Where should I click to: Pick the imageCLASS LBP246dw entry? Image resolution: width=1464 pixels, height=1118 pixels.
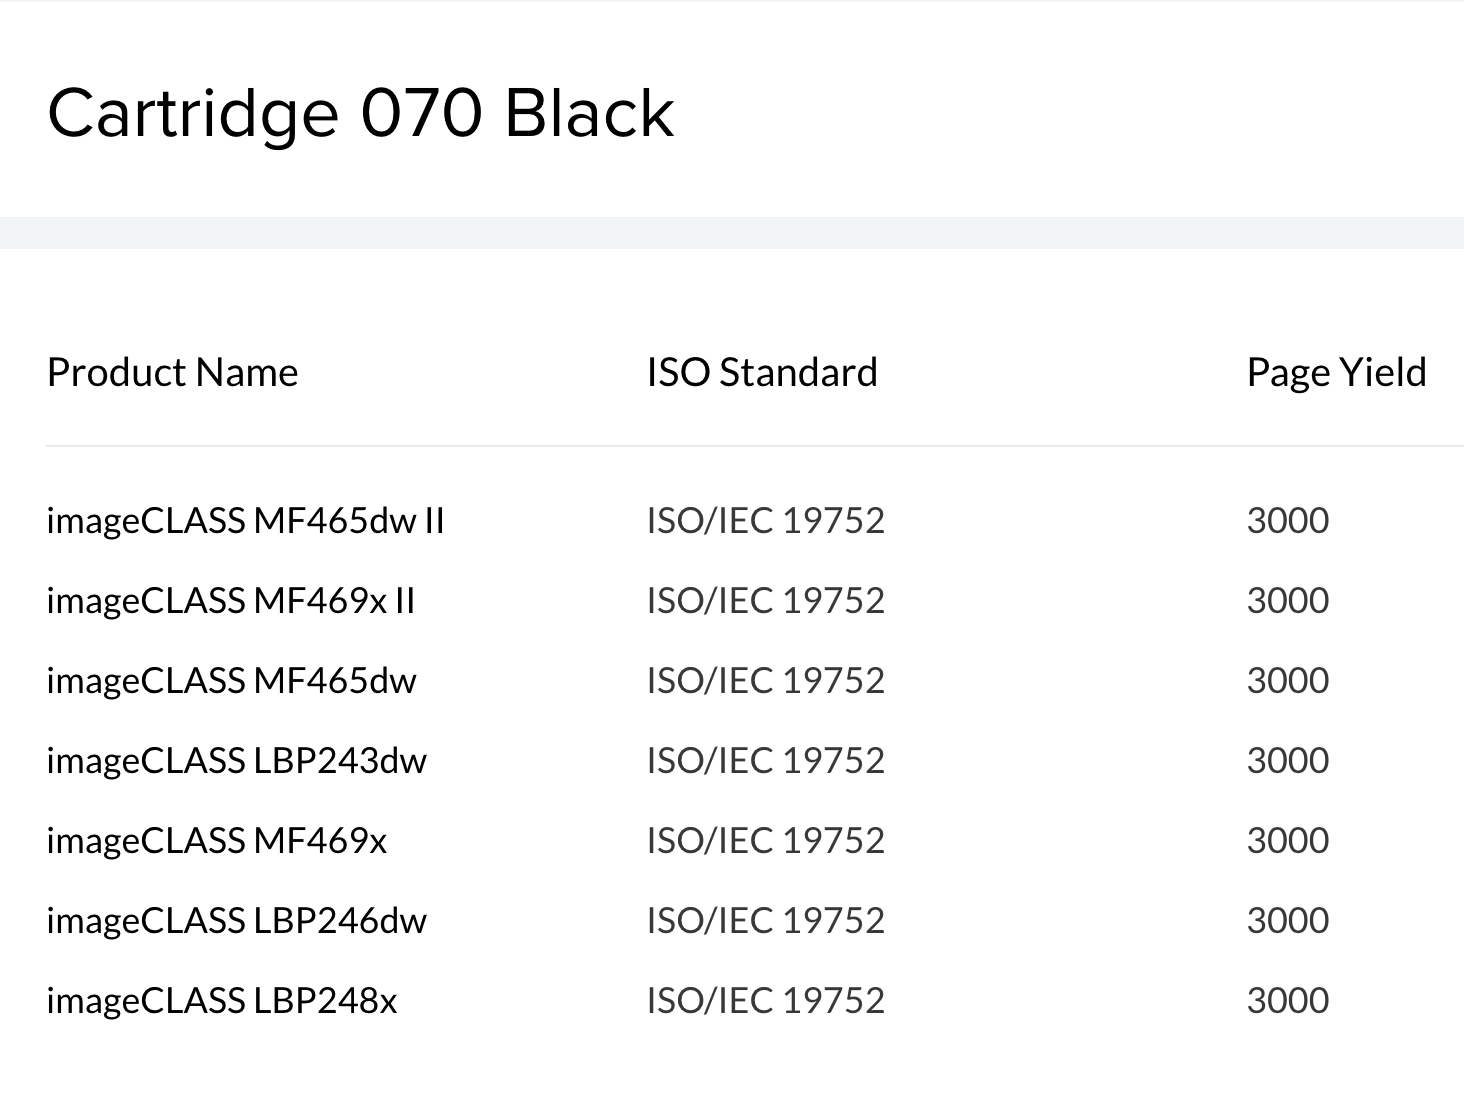tap(236, 920)
